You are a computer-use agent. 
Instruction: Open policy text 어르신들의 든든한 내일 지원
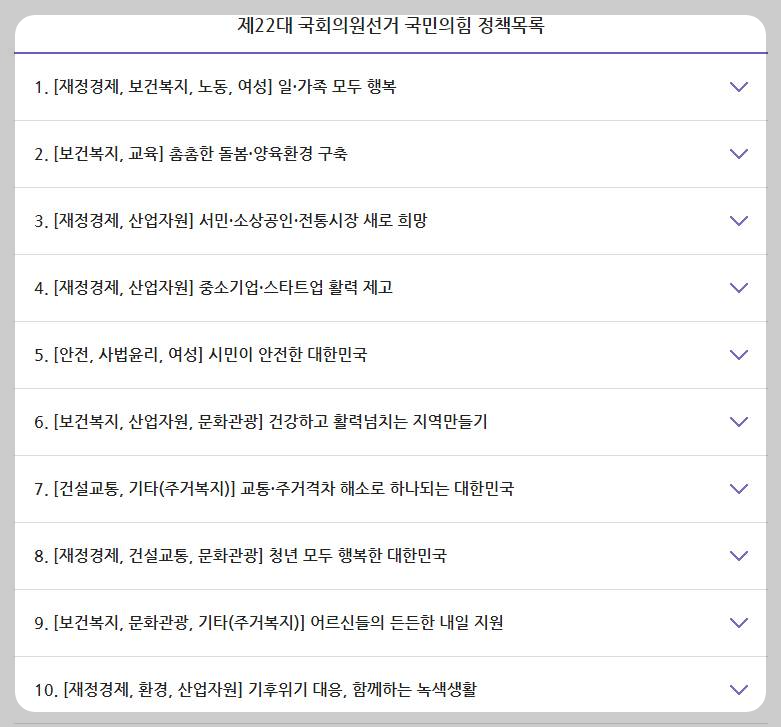pyautogui.click(x=406, y=622)
